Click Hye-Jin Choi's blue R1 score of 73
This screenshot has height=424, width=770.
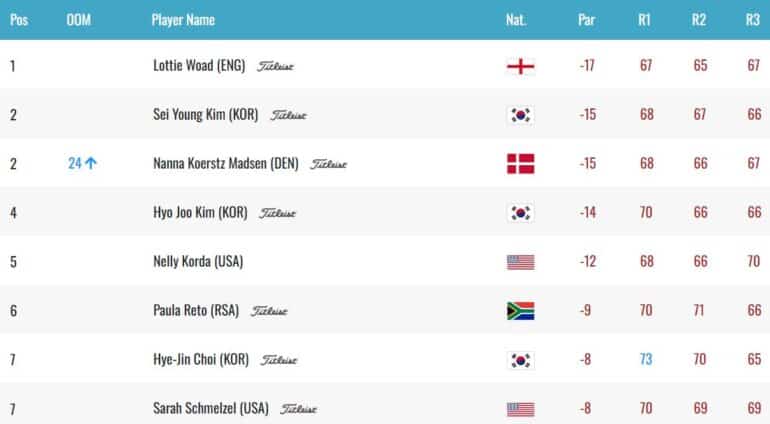(x=646, y=359)
